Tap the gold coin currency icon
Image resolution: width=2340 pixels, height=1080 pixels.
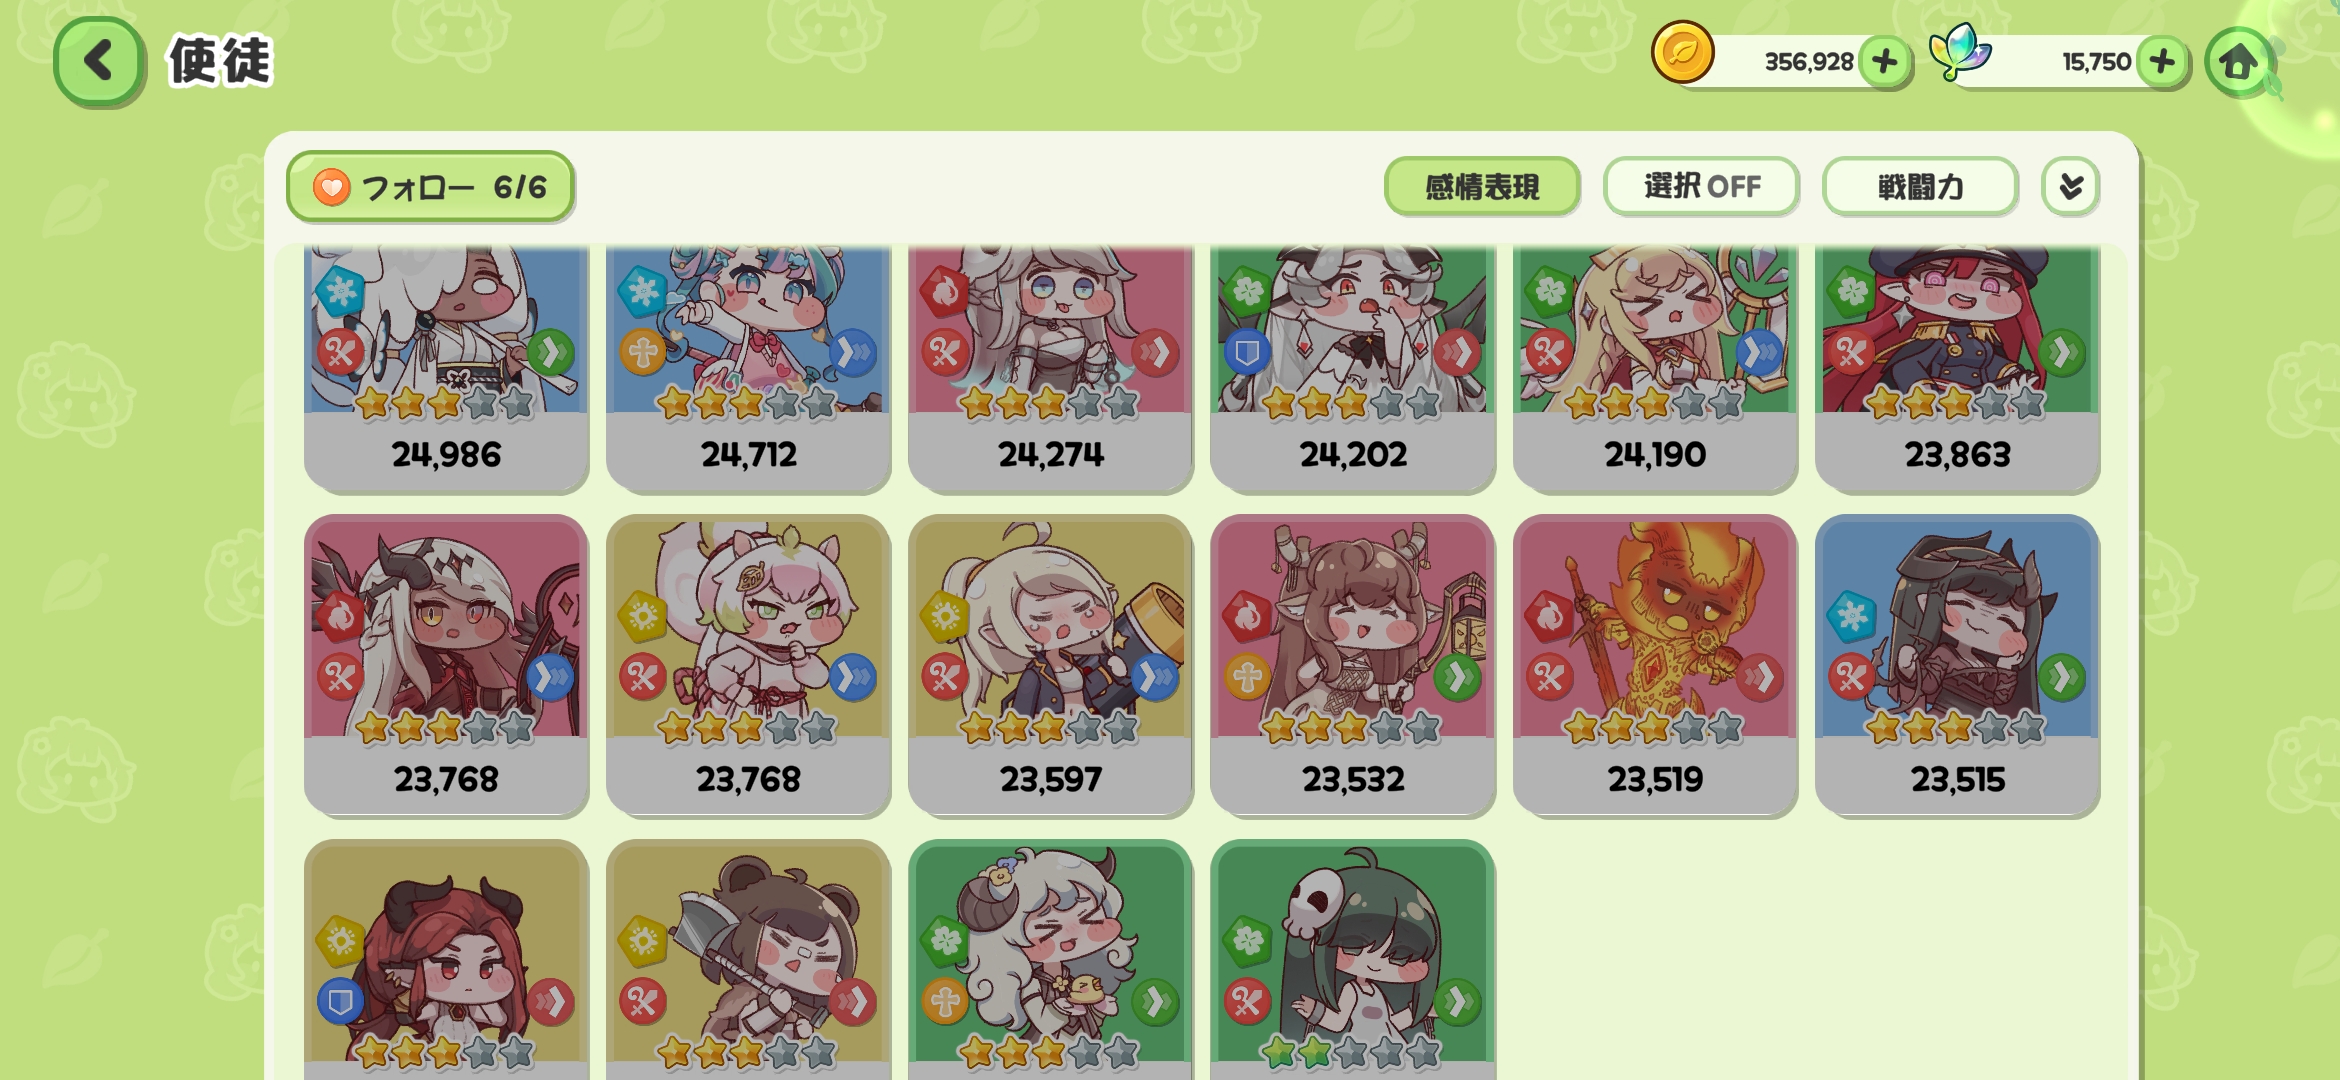(1683, 52)
